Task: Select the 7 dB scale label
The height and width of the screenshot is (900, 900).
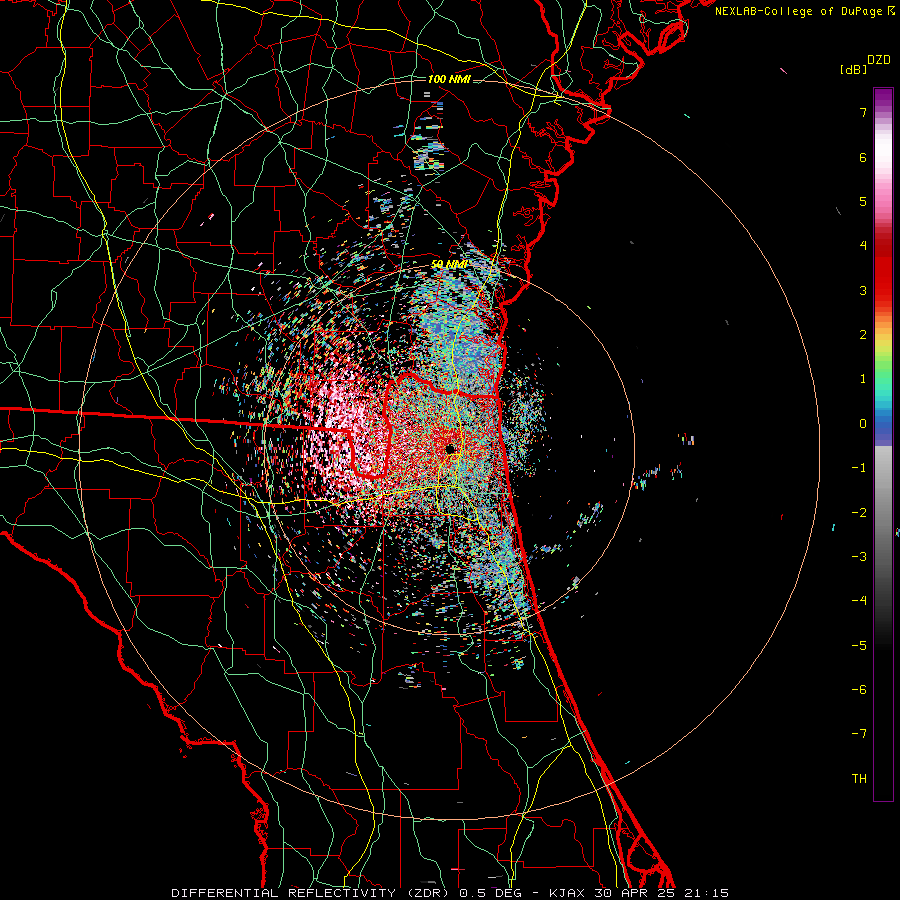Action: point(863,112)
